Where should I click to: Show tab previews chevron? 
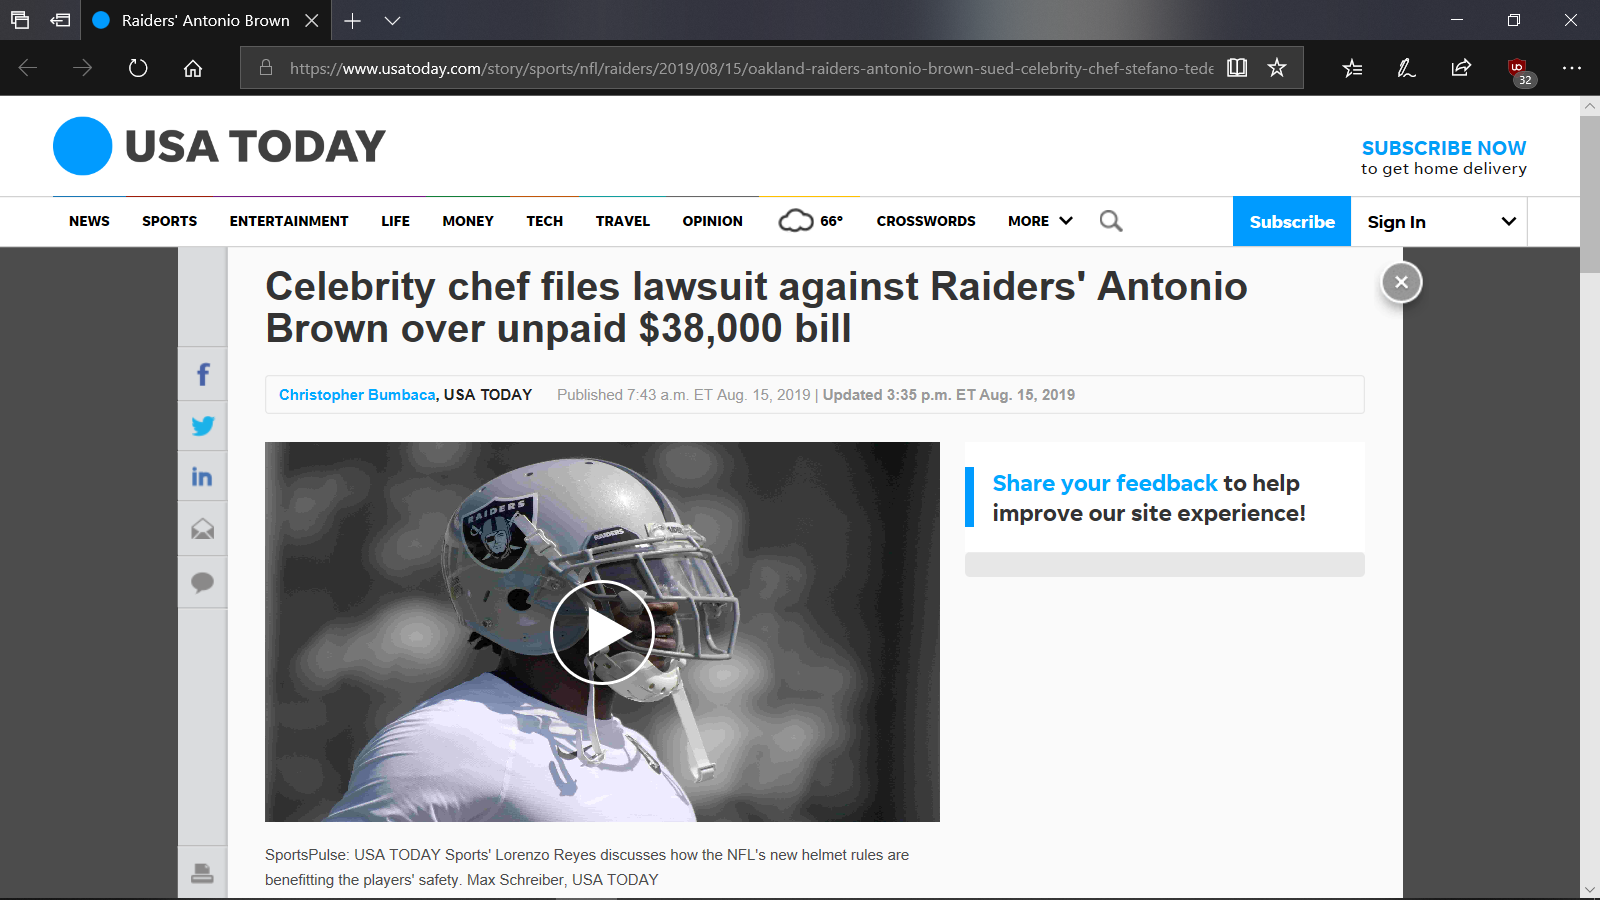(x=392, y=20)
